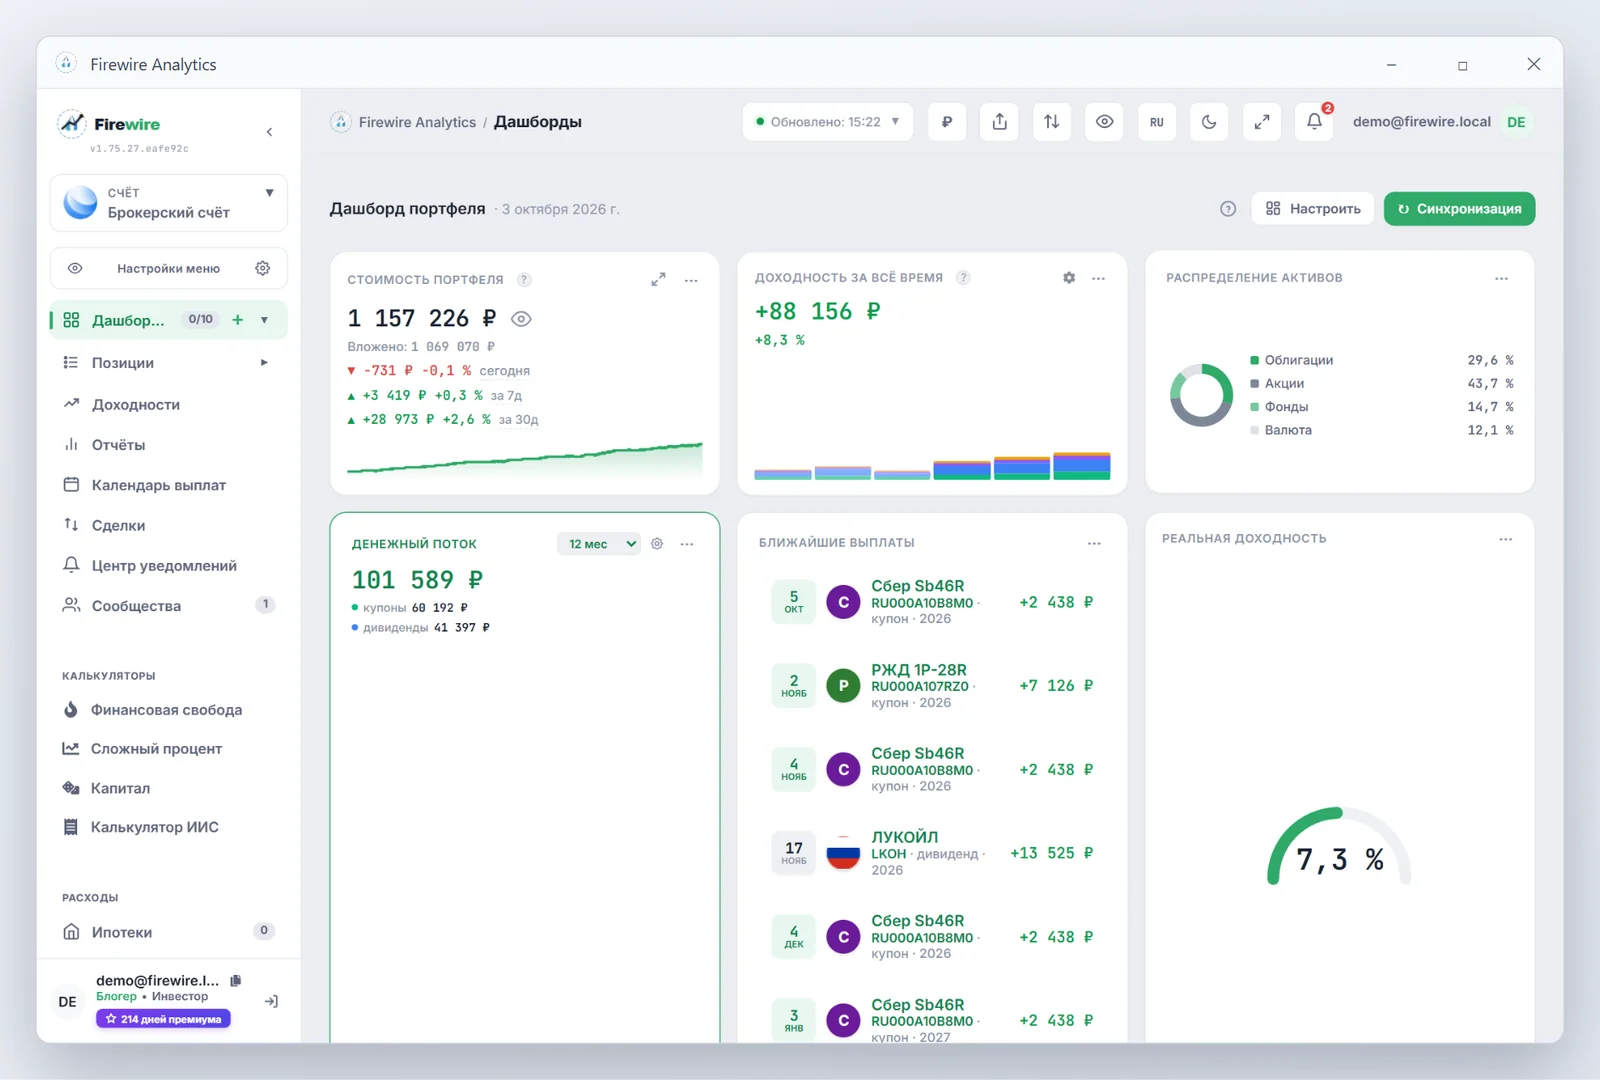Open more options on Ближайшие выплаты card
Image resolution: width=1600 pixels, height=1080 pixels.
pyautogui.click(x=1094, y=543)
